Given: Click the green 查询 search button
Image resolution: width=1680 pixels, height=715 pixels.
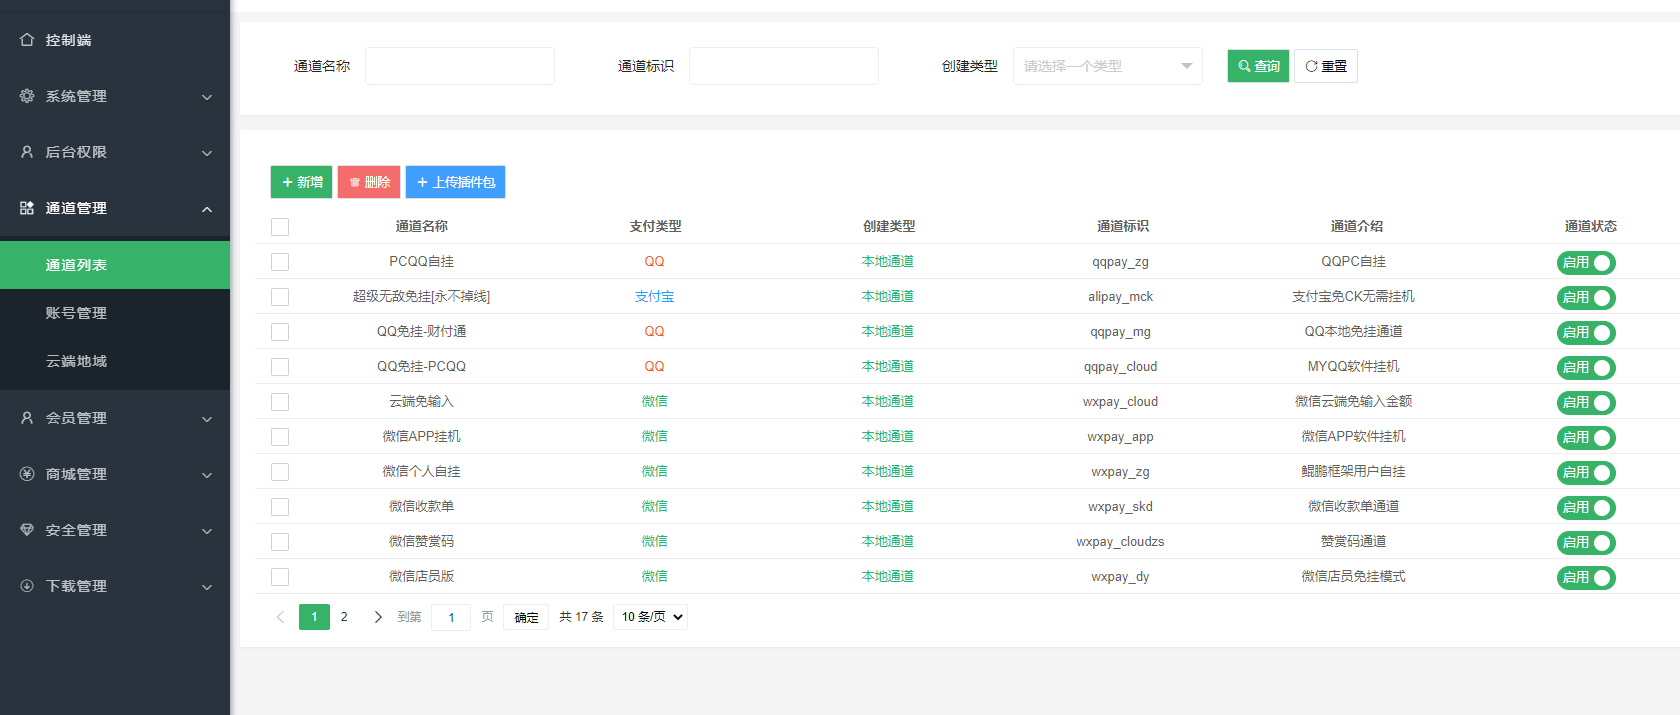Looking at the screenshot, I should [x=1258, y=66].
